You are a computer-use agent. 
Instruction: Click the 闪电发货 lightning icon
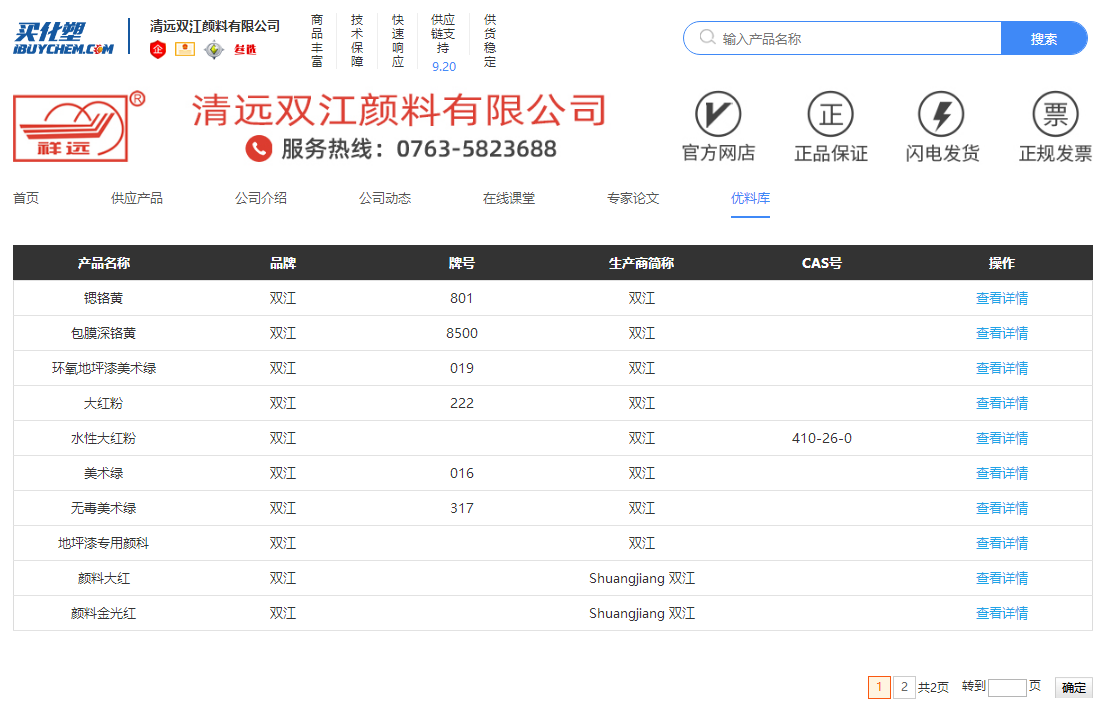[941, 114]
